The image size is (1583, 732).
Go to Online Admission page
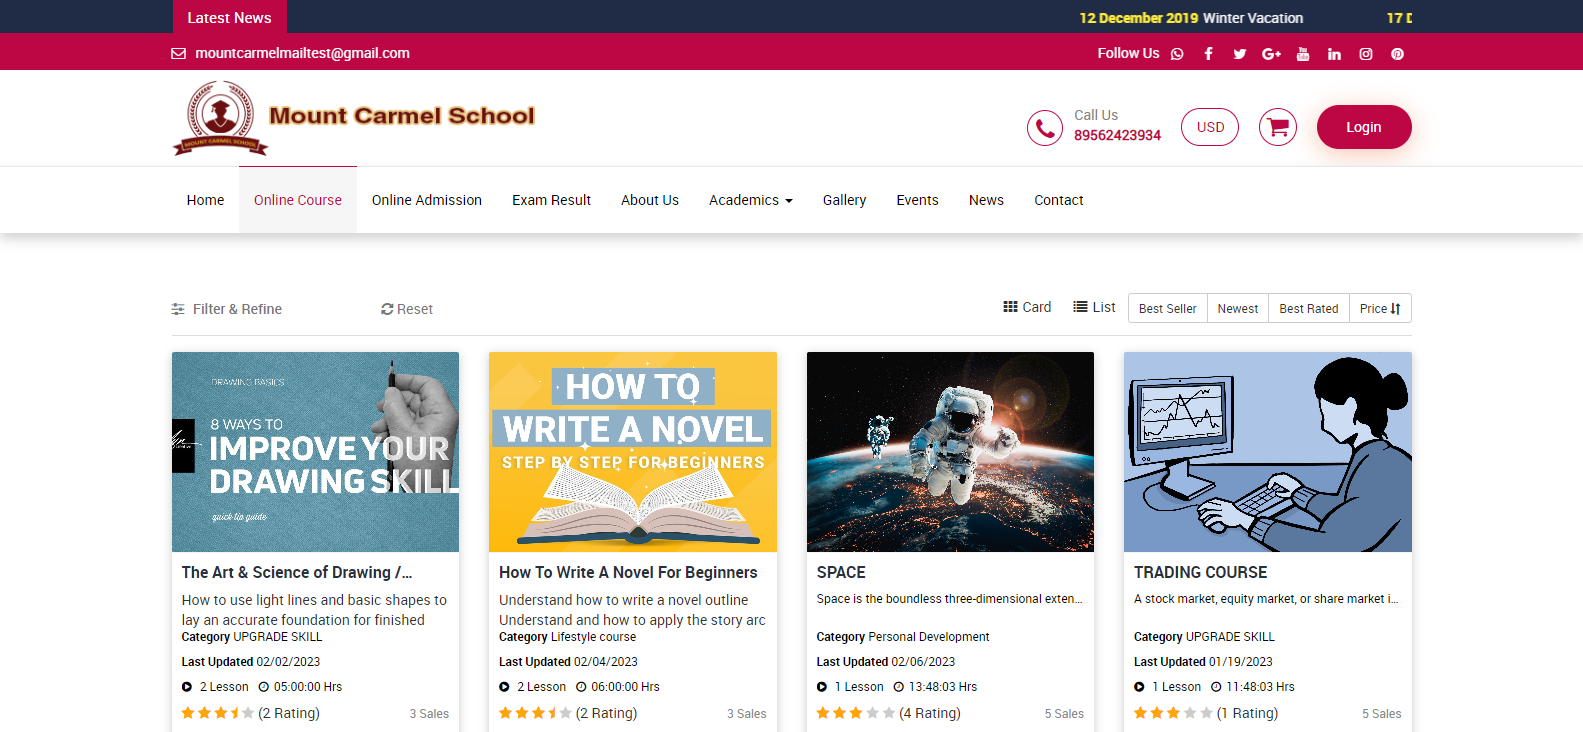426,200
